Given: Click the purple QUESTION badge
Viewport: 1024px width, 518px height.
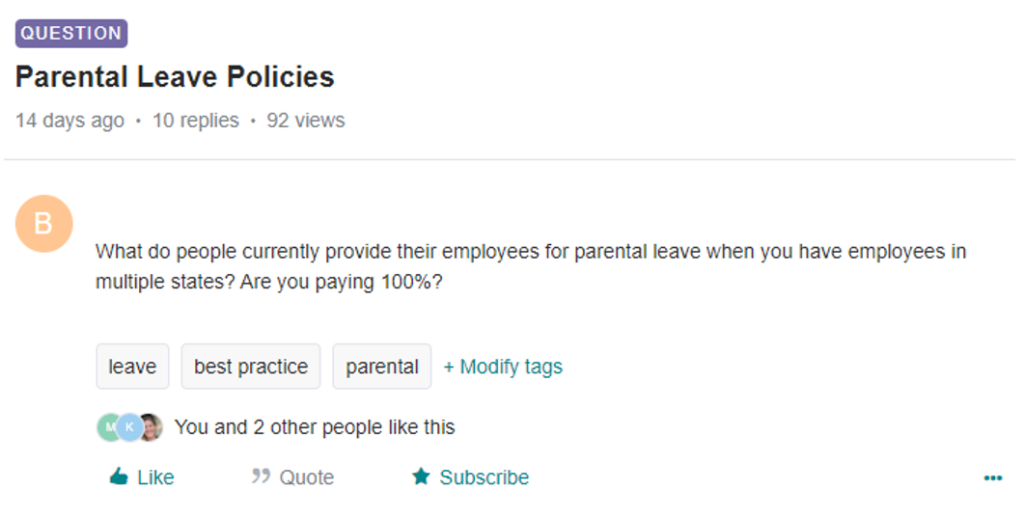Looking at the screenshot, I should (71, 33).
